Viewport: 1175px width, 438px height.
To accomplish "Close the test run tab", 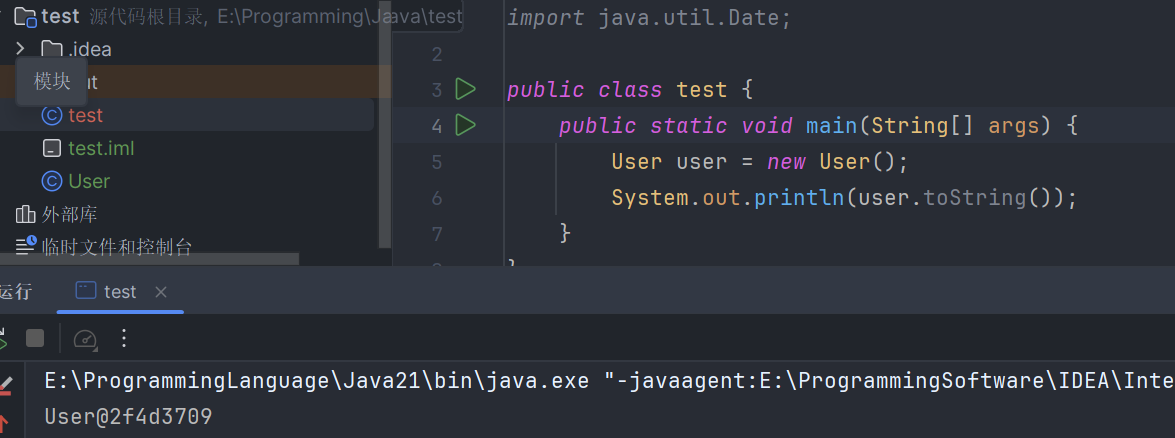I will (x=161, y=292).
